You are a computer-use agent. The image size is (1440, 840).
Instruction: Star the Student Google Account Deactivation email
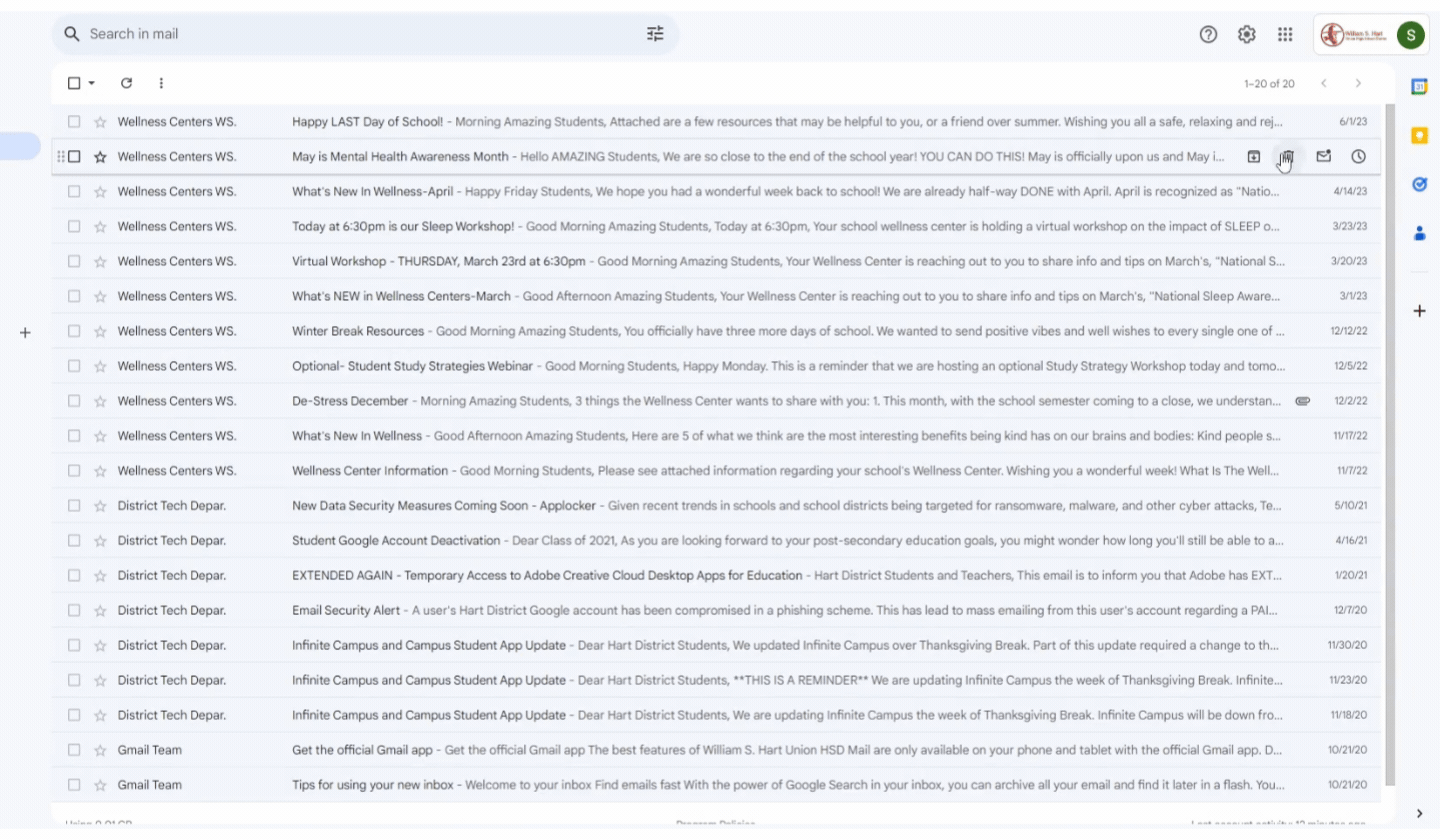click(100, 541)
